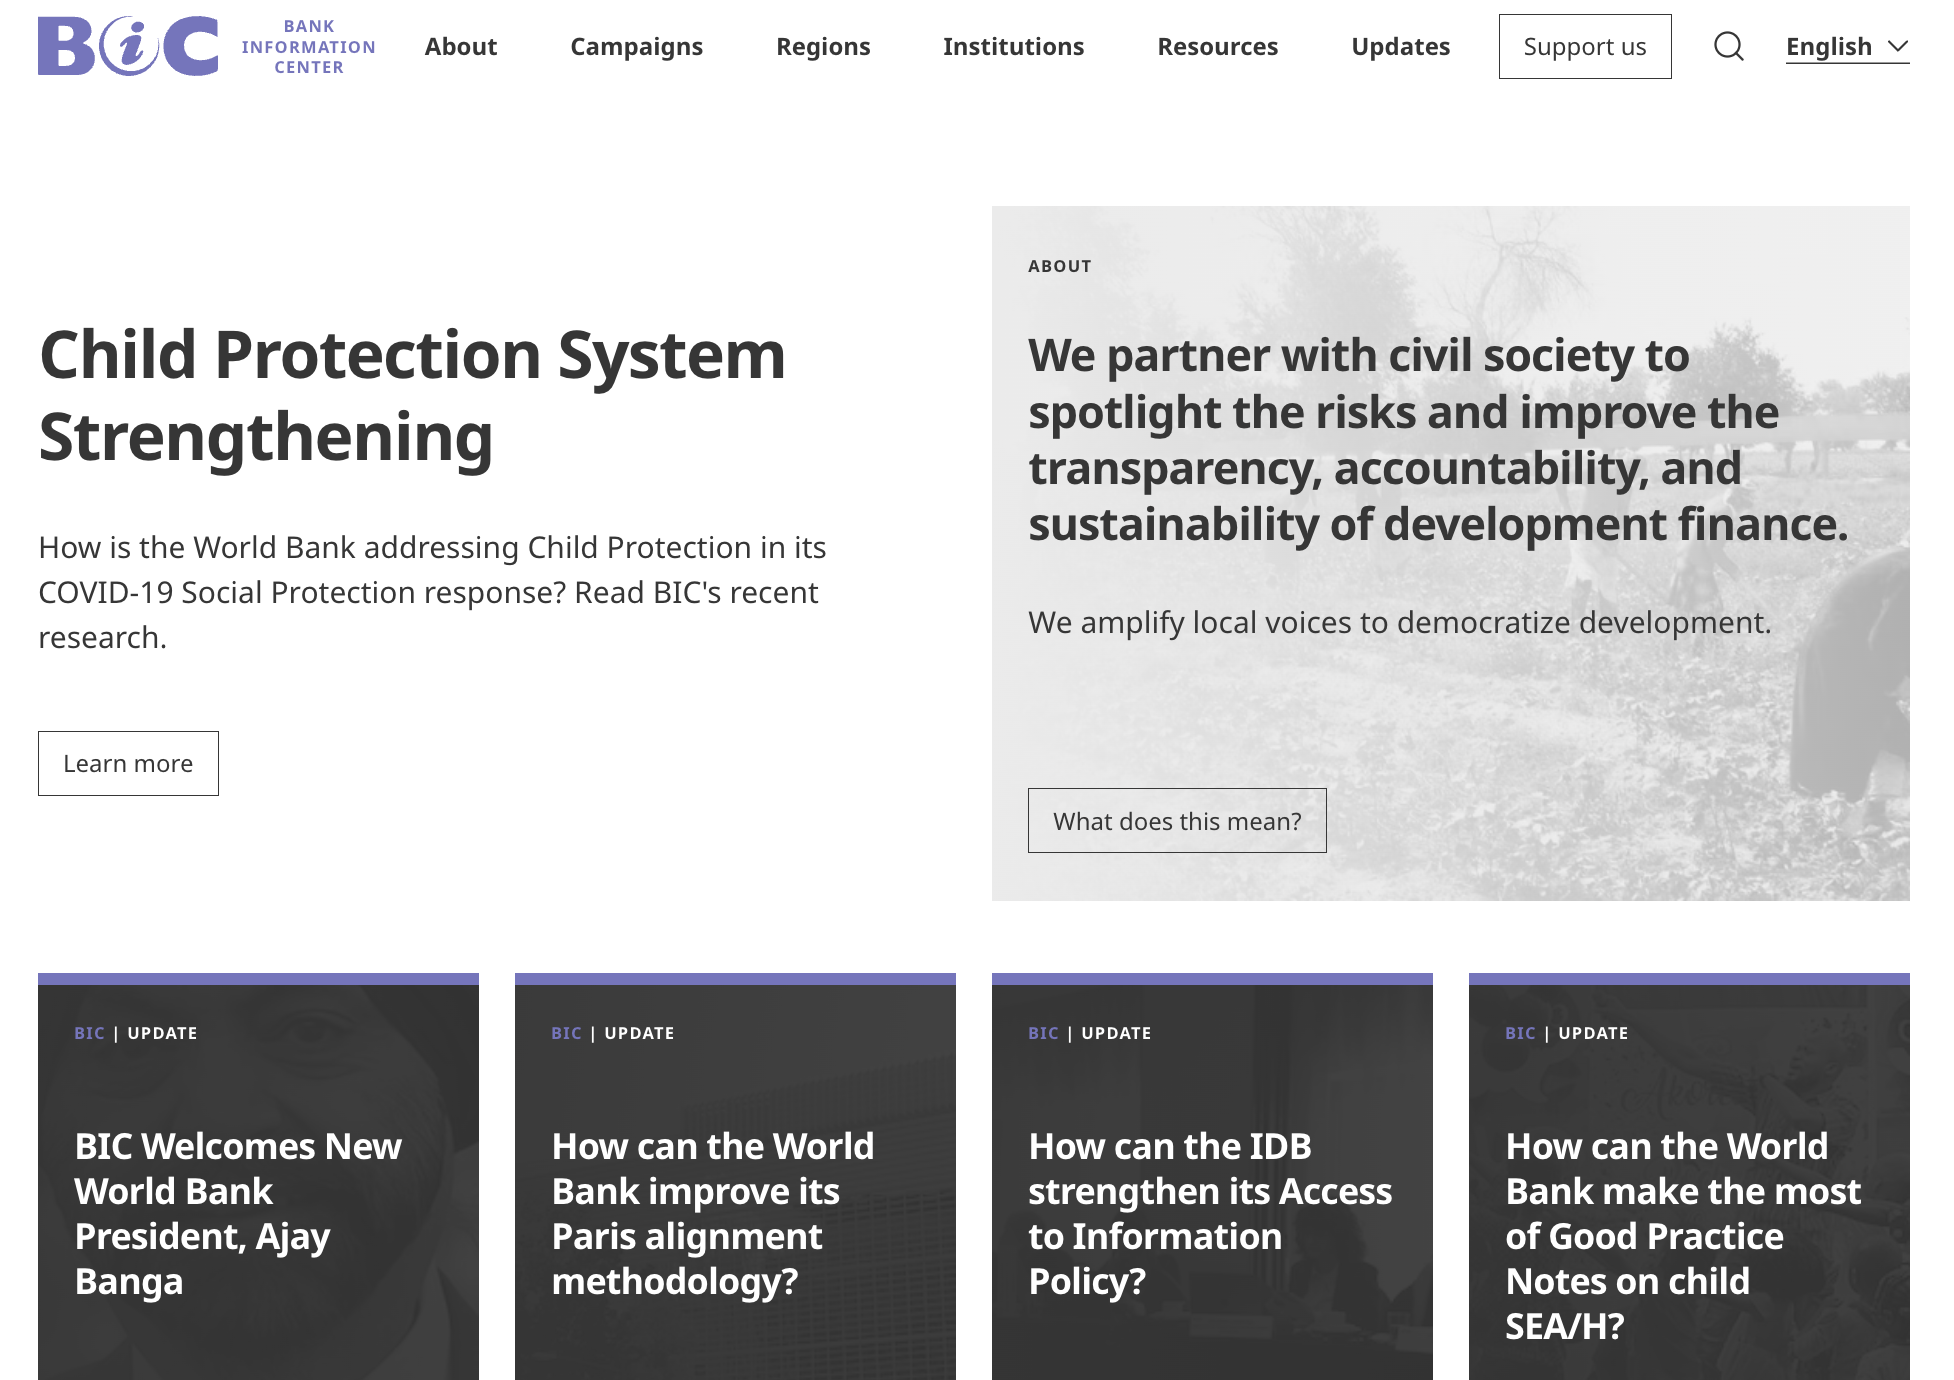
Task: Open the Ajay Banga welcome update card
Action: [238, 1213]
